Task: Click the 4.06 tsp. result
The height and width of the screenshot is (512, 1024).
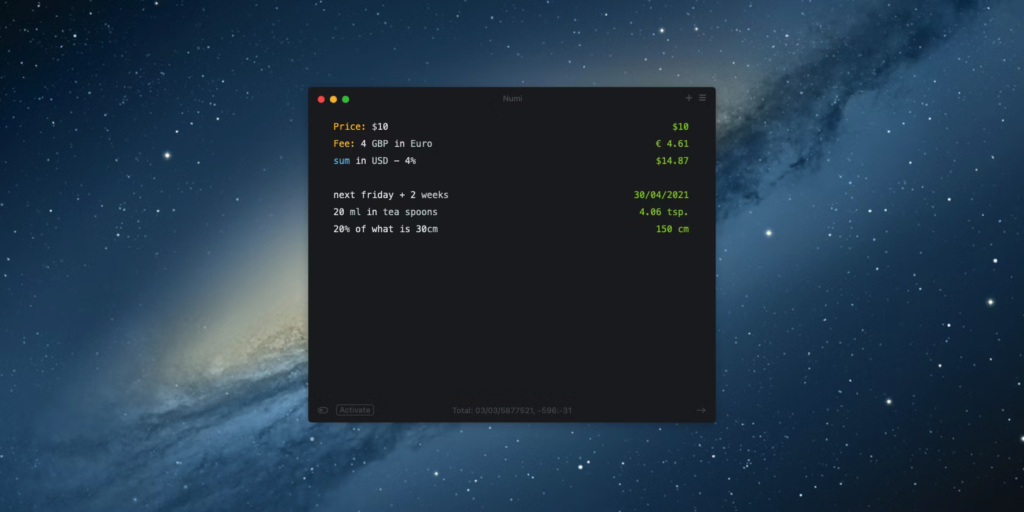Action: click(664, 212)
